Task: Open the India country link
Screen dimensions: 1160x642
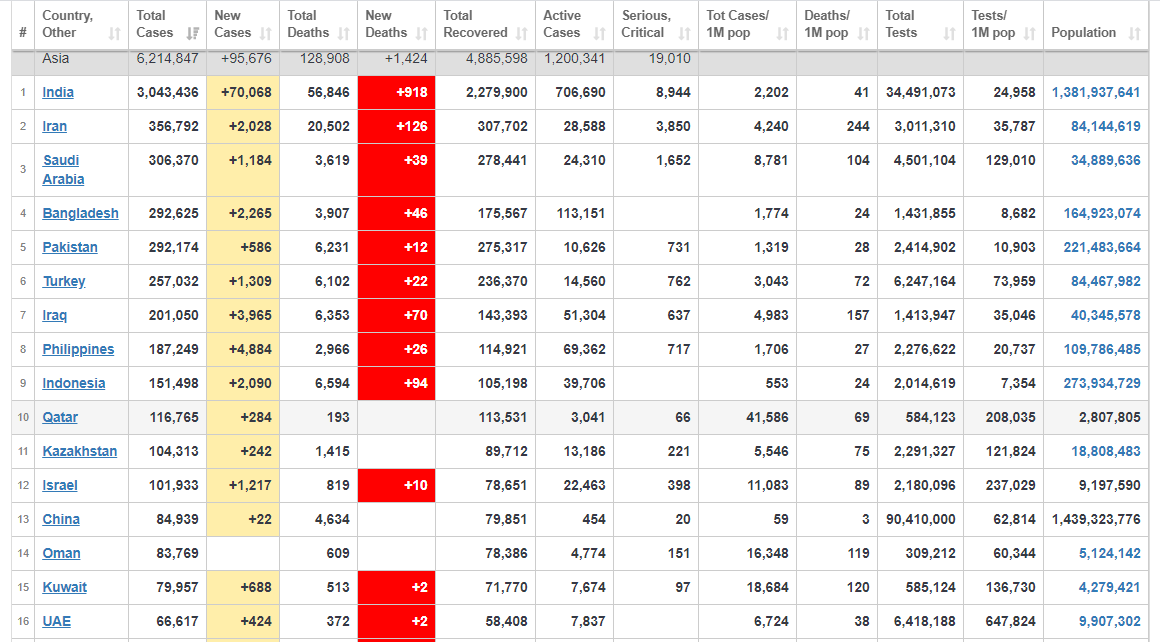Action: (58, 92)
